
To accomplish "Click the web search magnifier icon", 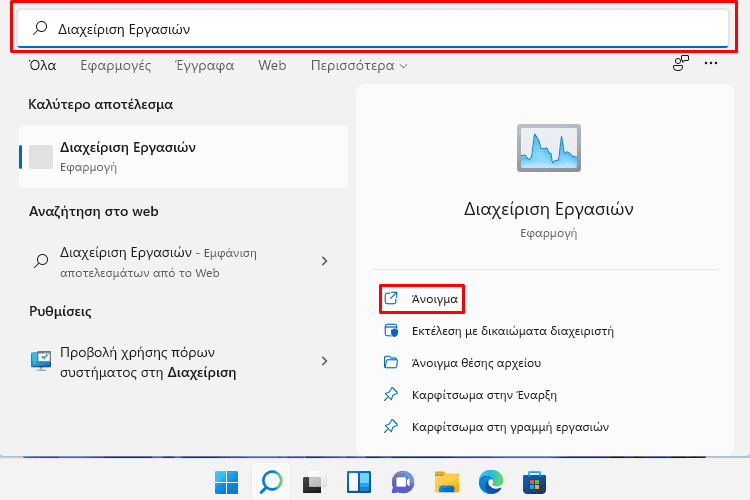I will (41, 261).
